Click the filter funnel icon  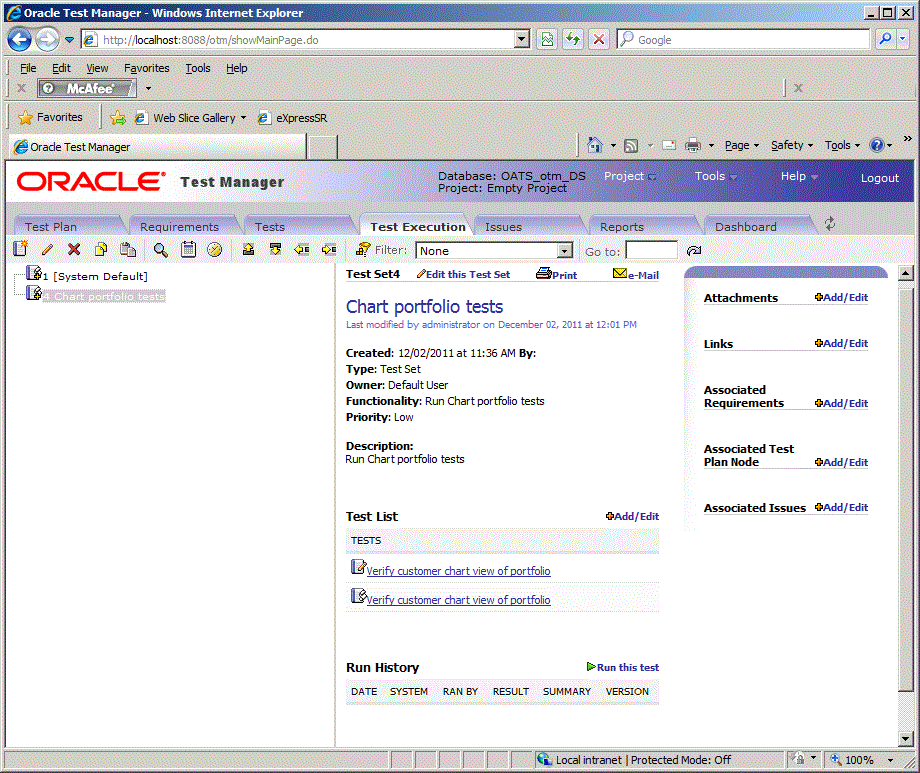[363, 249]
